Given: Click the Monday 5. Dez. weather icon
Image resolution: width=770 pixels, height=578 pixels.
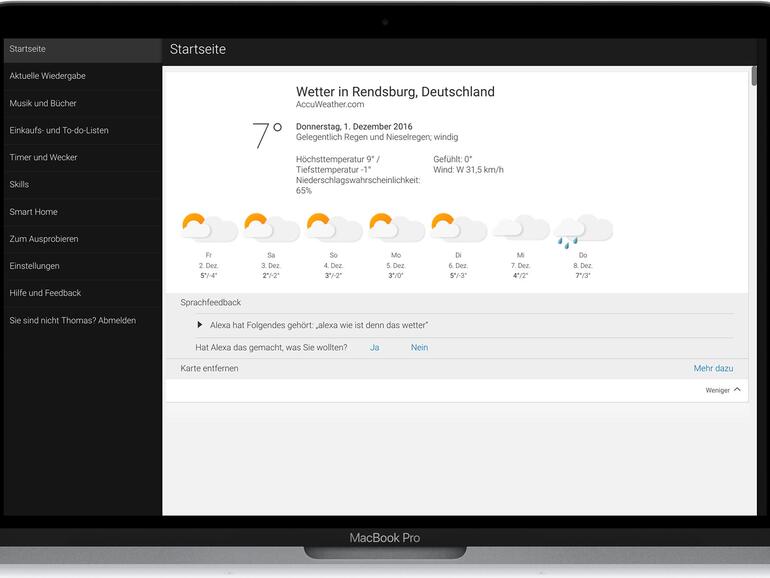Looking at the screenshot, I should pyautogui.click(x=396, y=228).
